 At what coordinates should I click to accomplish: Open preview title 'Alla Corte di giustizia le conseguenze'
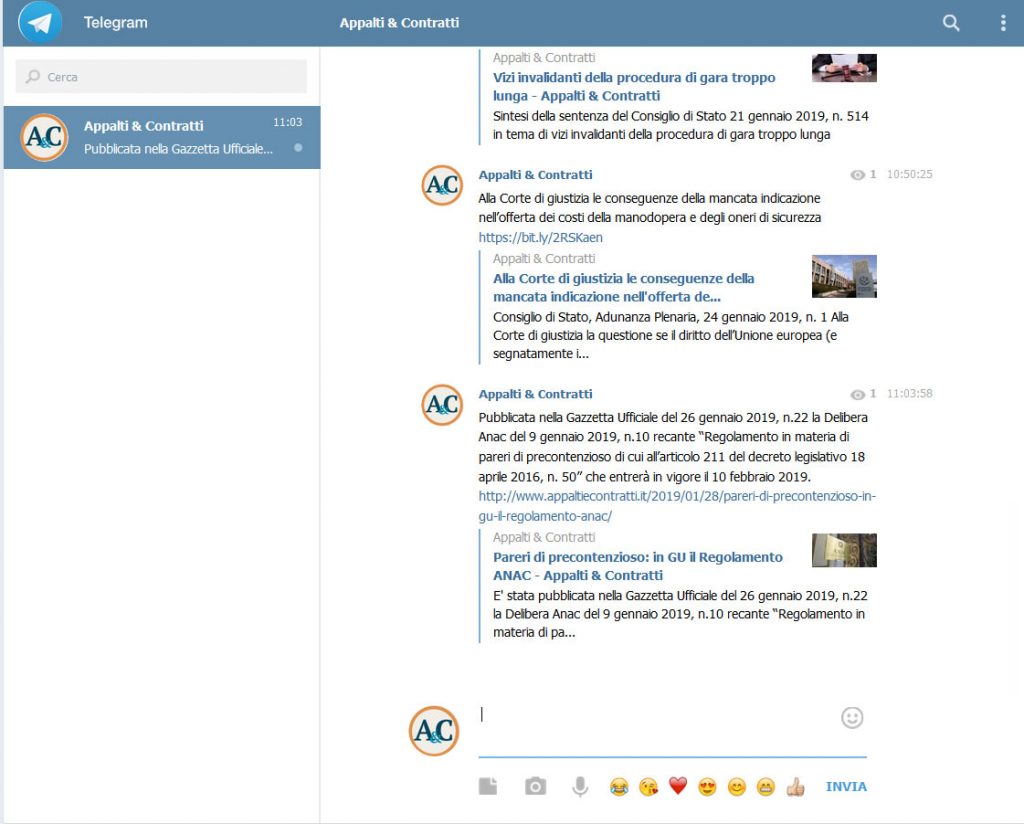coord(624,287)
